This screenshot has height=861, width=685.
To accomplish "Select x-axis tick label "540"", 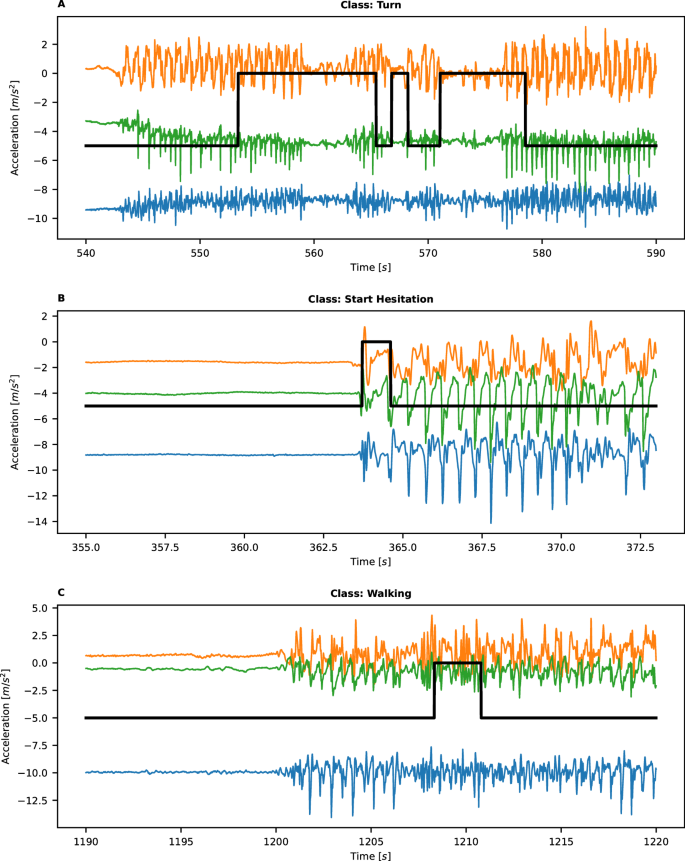I will (x=86, y=253).
